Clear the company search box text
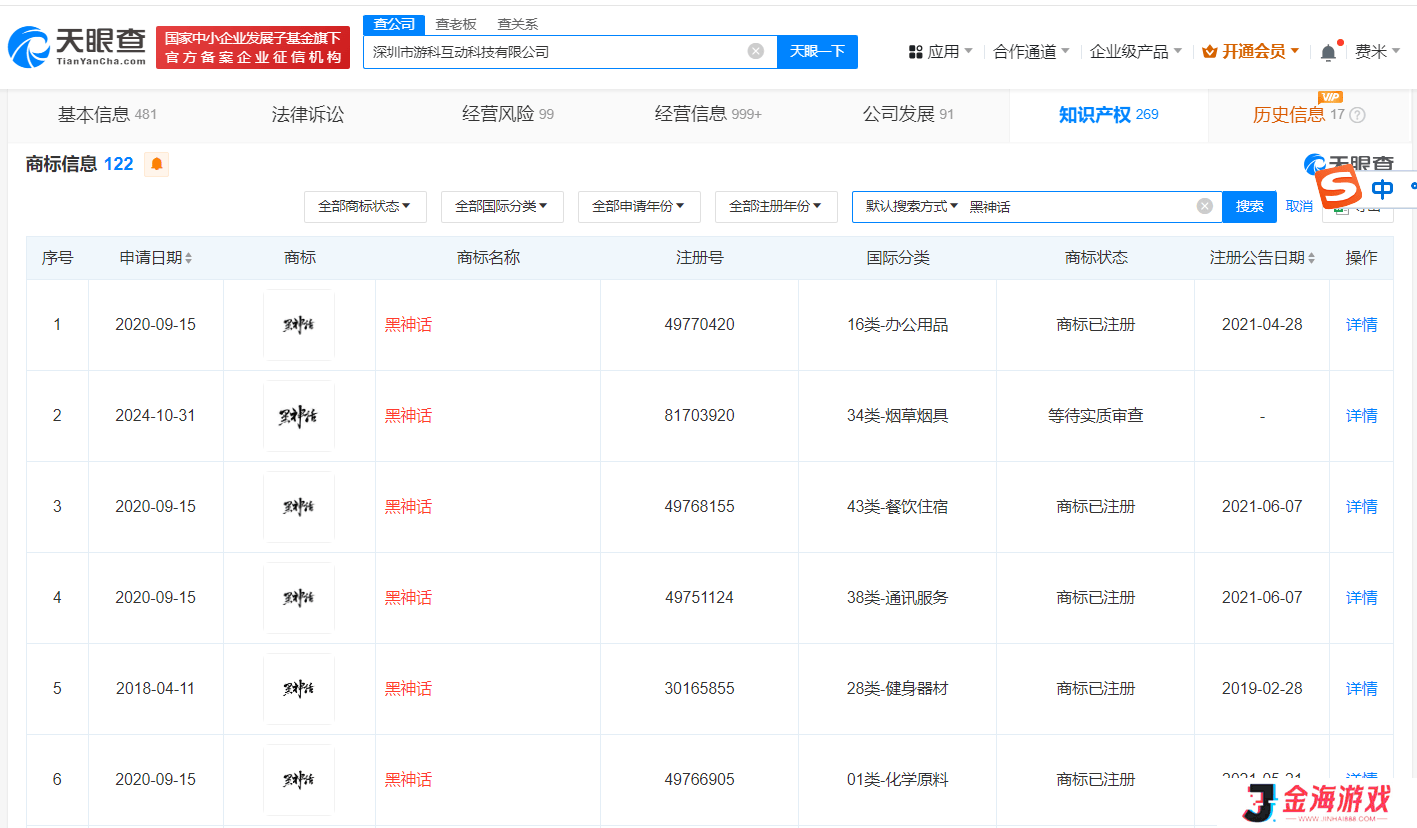The width and height of the screenshot is (1417, 828). click(756, 51)
